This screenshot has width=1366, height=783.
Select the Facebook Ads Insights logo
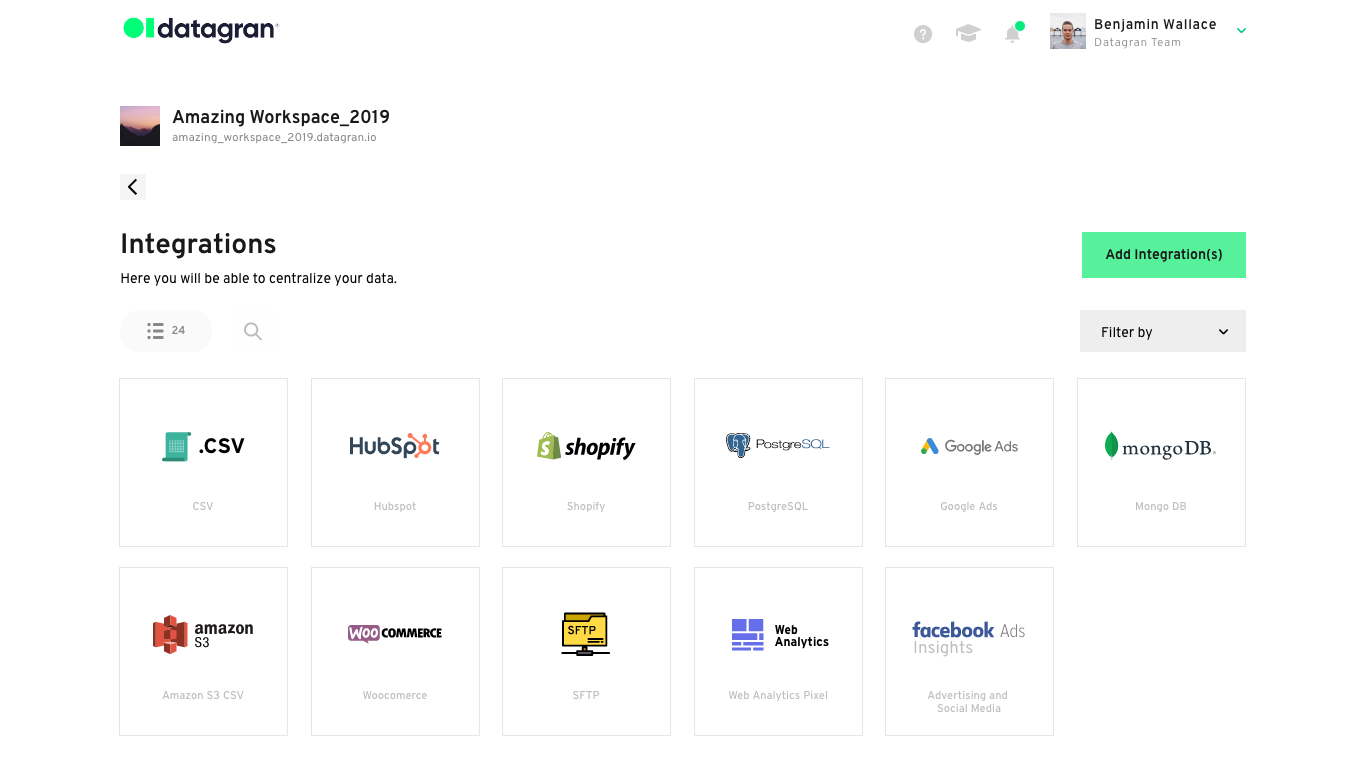969,637
